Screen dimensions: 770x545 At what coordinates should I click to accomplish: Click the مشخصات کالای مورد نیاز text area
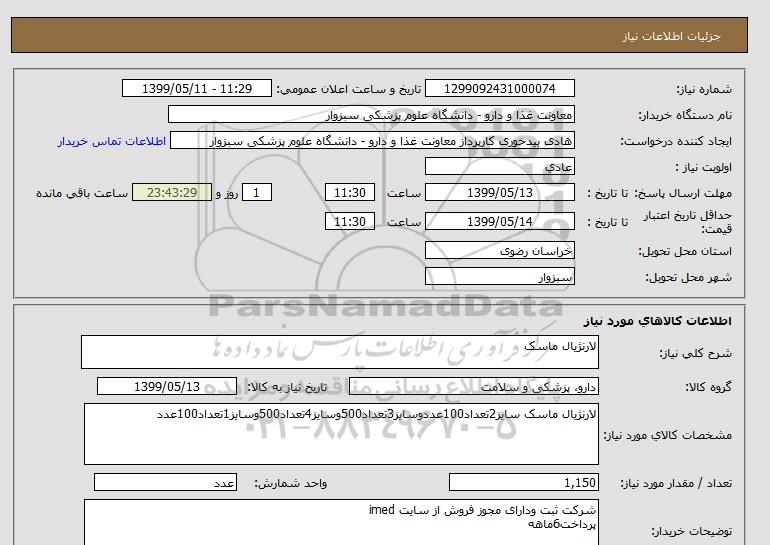[341, 434]
